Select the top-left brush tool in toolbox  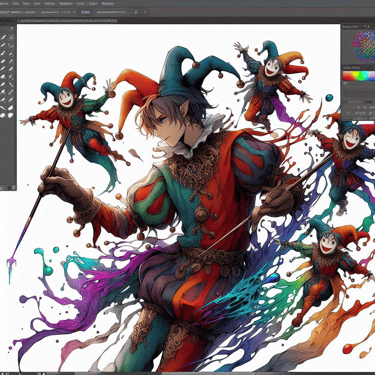pos(3,37)
